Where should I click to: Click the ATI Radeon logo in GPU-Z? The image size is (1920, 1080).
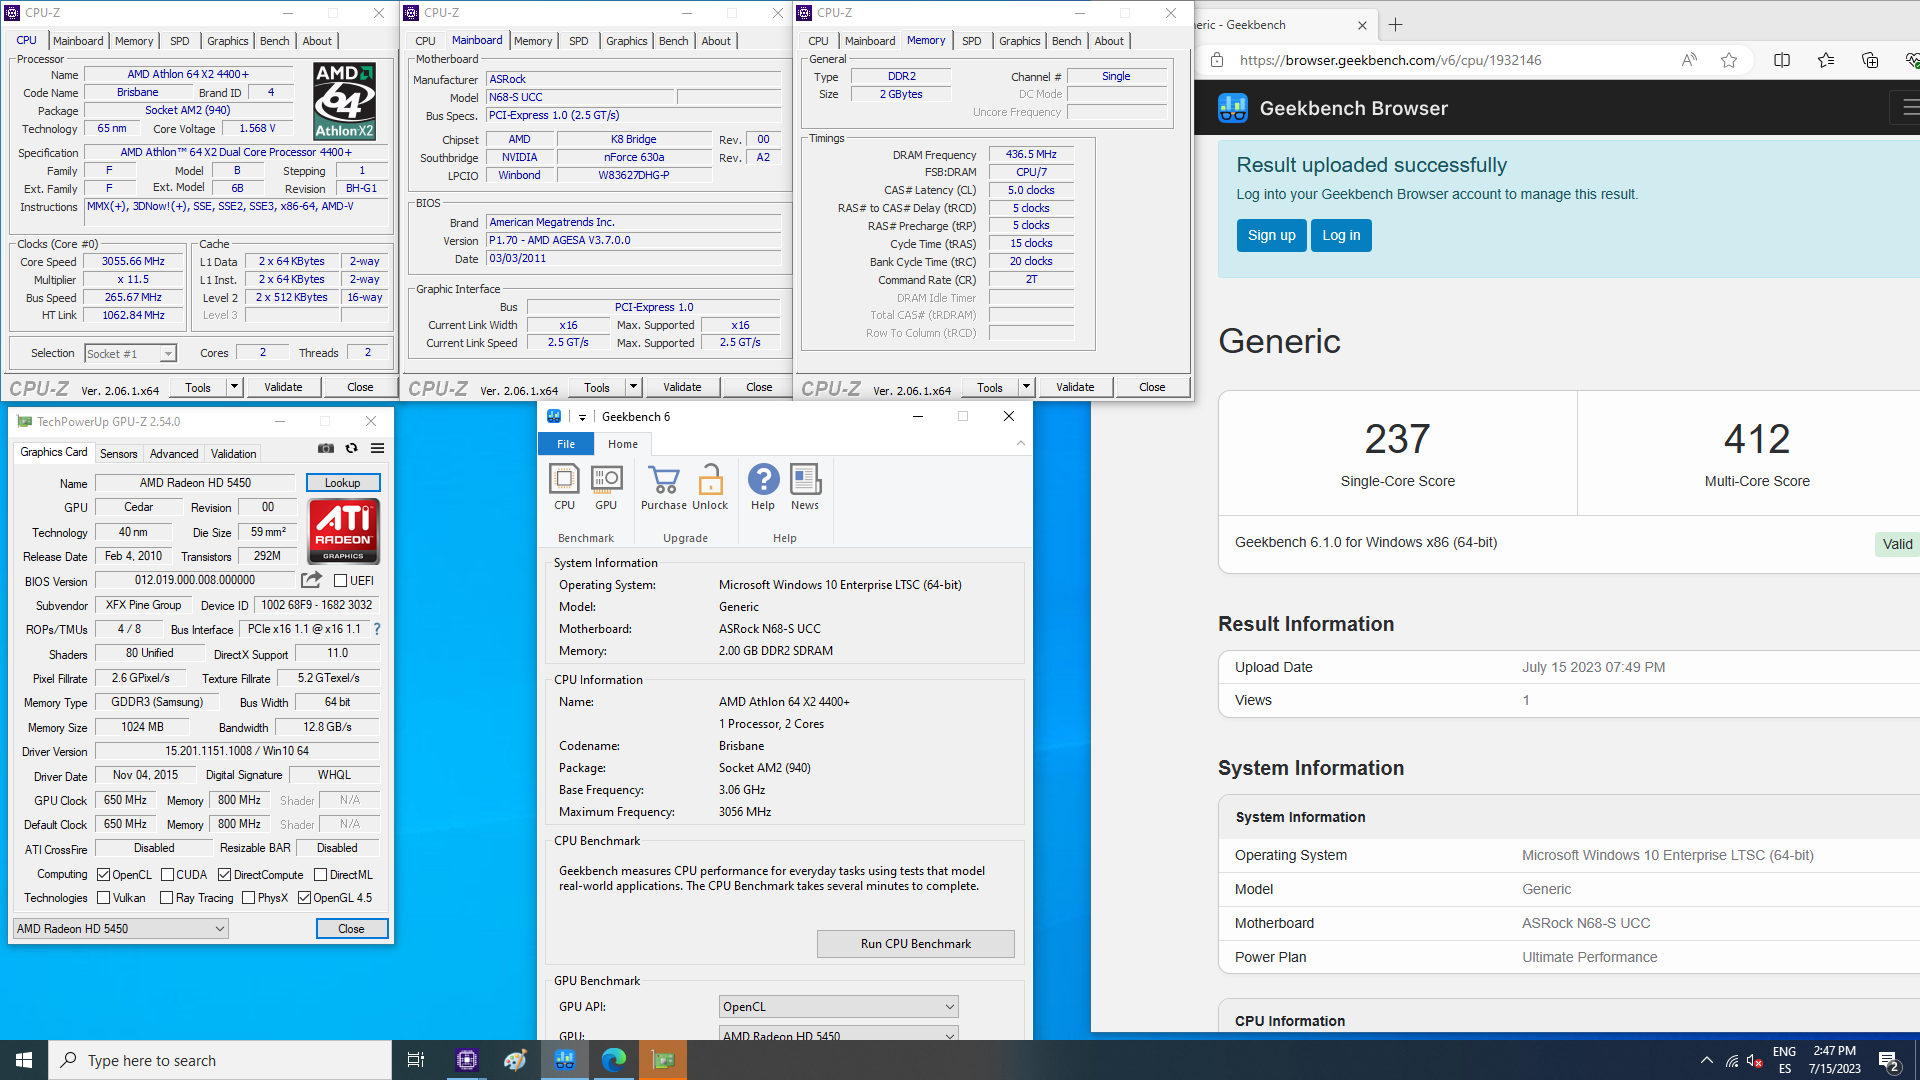343,531
